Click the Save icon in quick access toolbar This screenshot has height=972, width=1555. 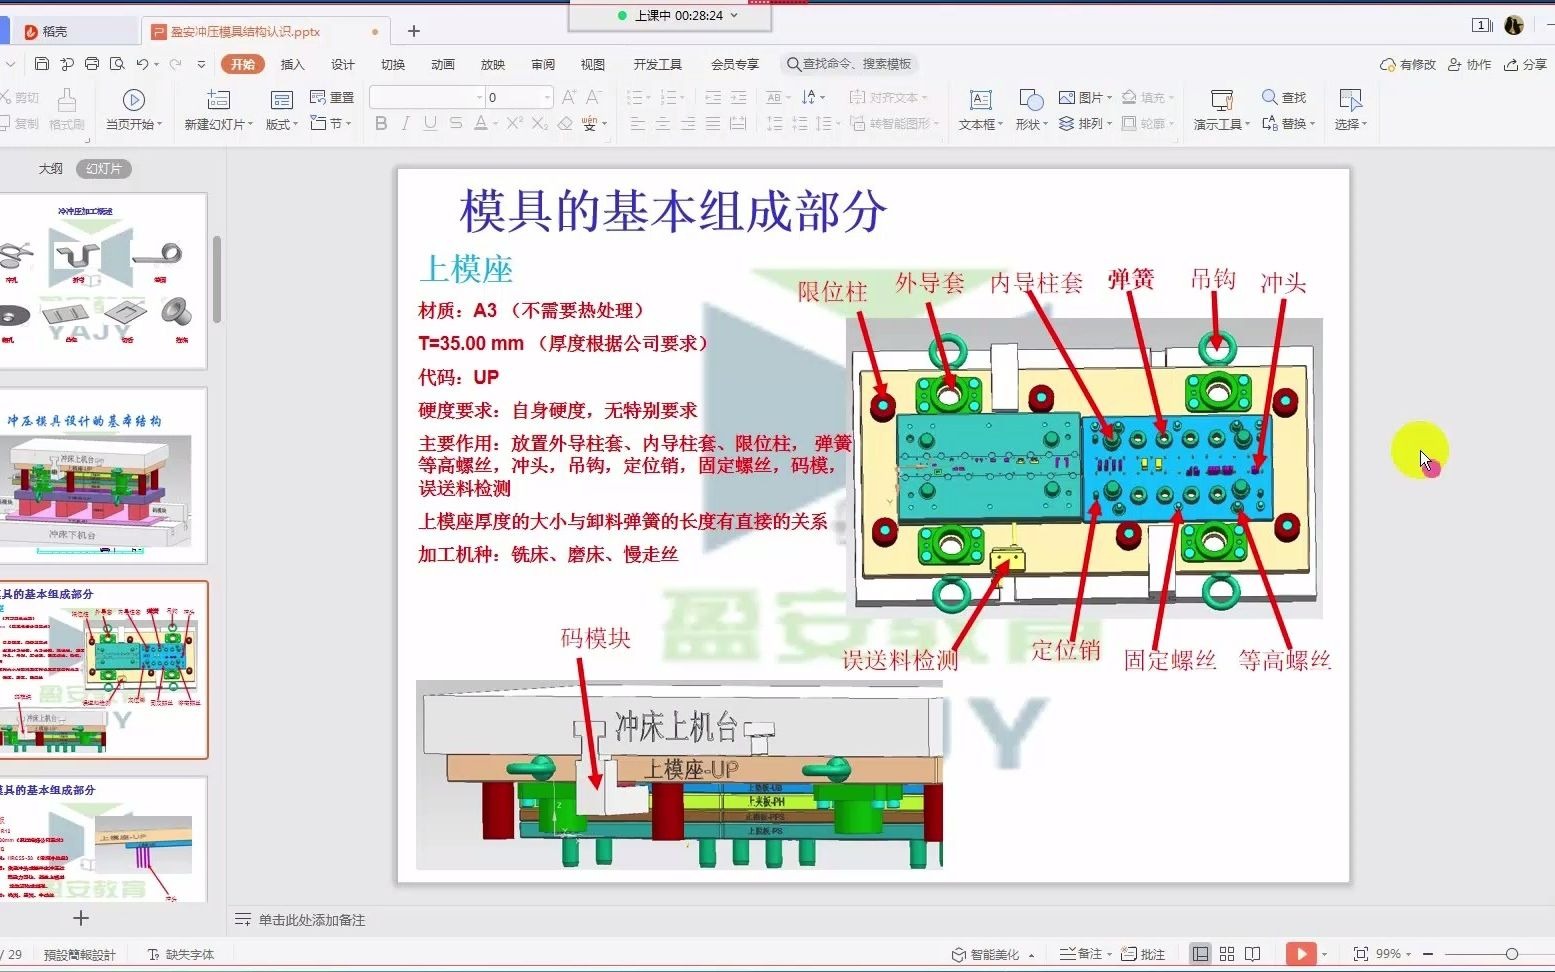(41, 64)
